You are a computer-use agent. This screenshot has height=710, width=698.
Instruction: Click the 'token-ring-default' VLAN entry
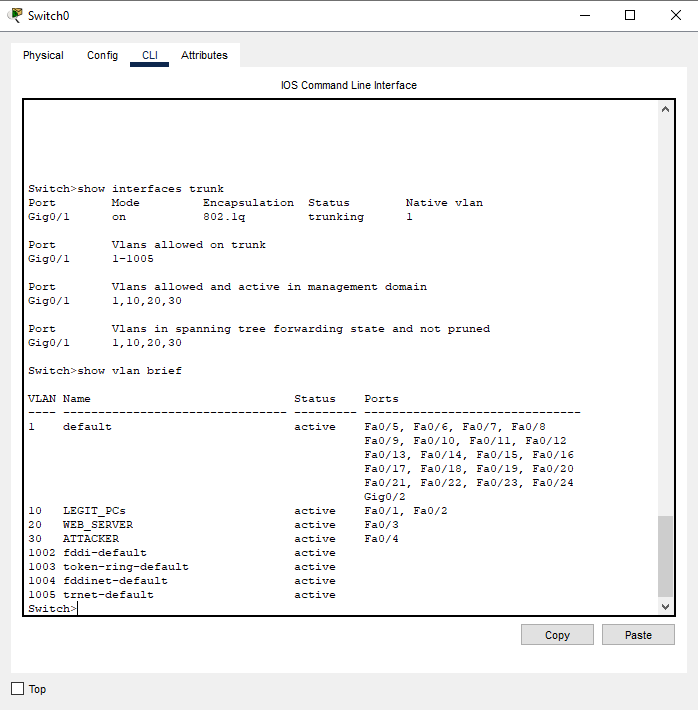tap(126, 567)
